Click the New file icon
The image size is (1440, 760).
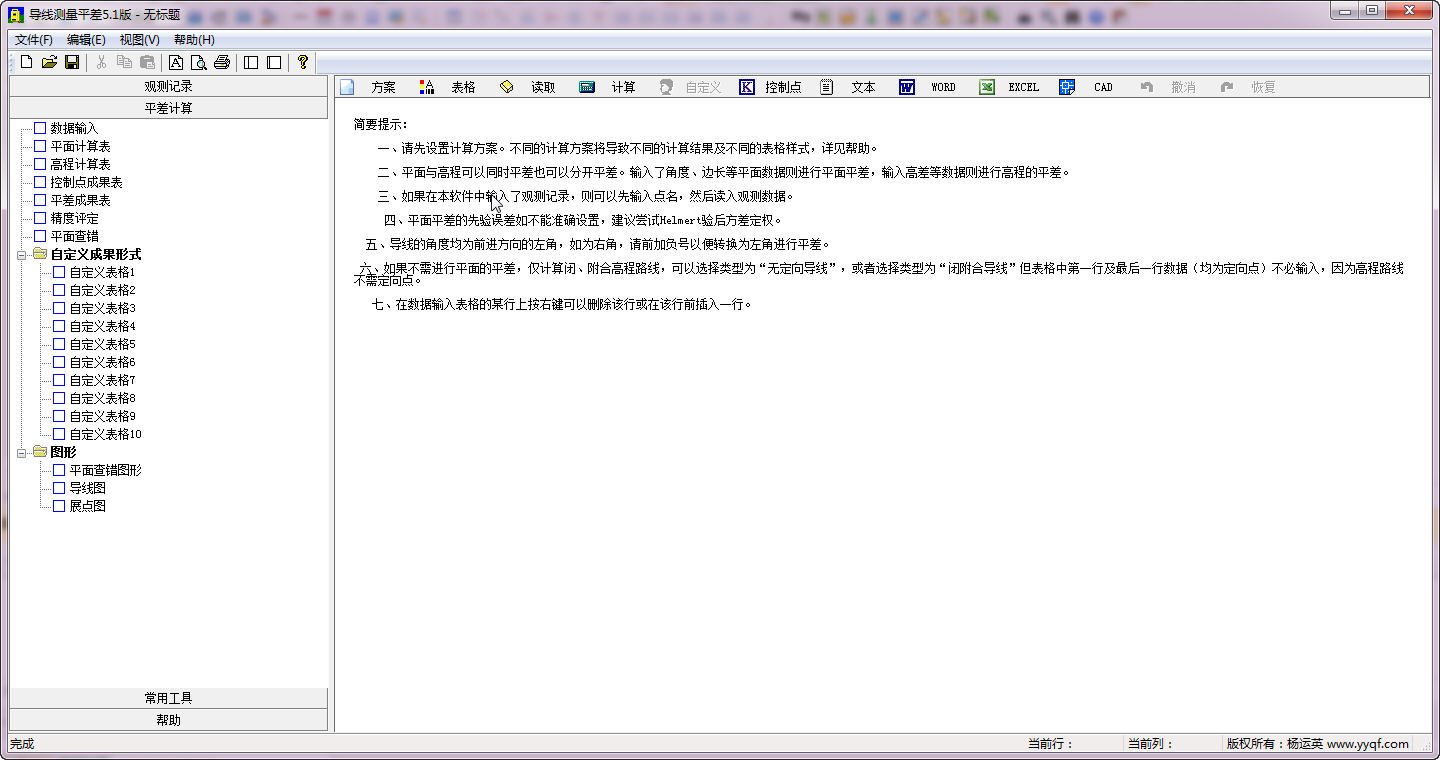27,62
